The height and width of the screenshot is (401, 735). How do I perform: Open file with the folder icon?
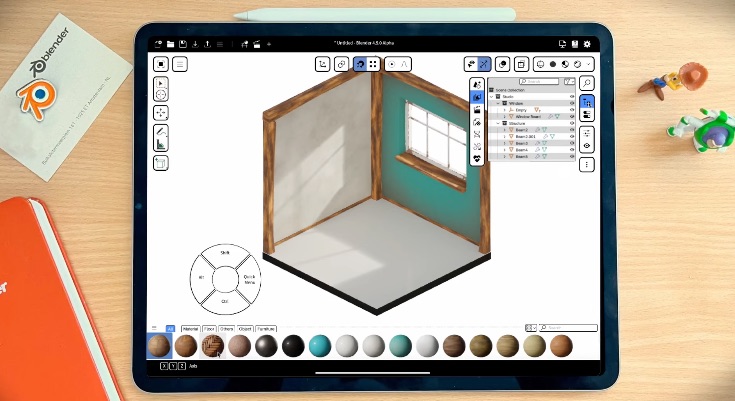[171, 44]
